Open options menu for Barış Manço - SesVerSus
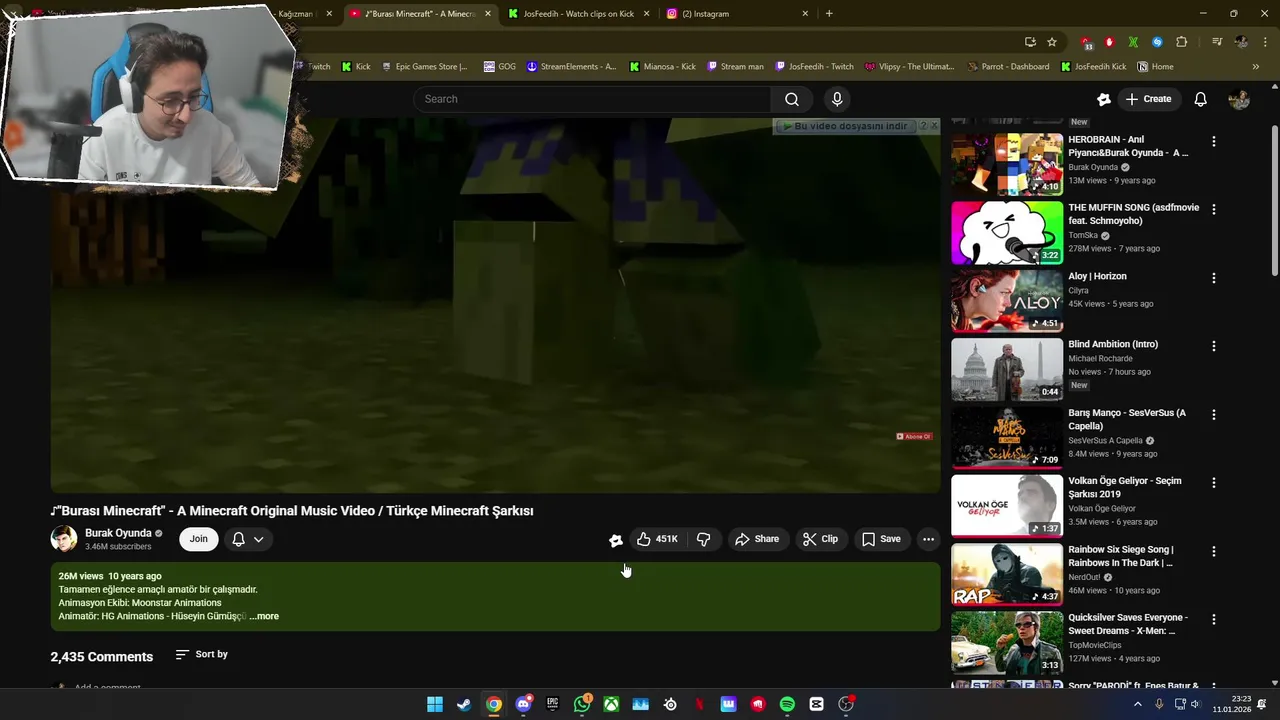Screen dimensions: 1280x720 coord(1214,415)
